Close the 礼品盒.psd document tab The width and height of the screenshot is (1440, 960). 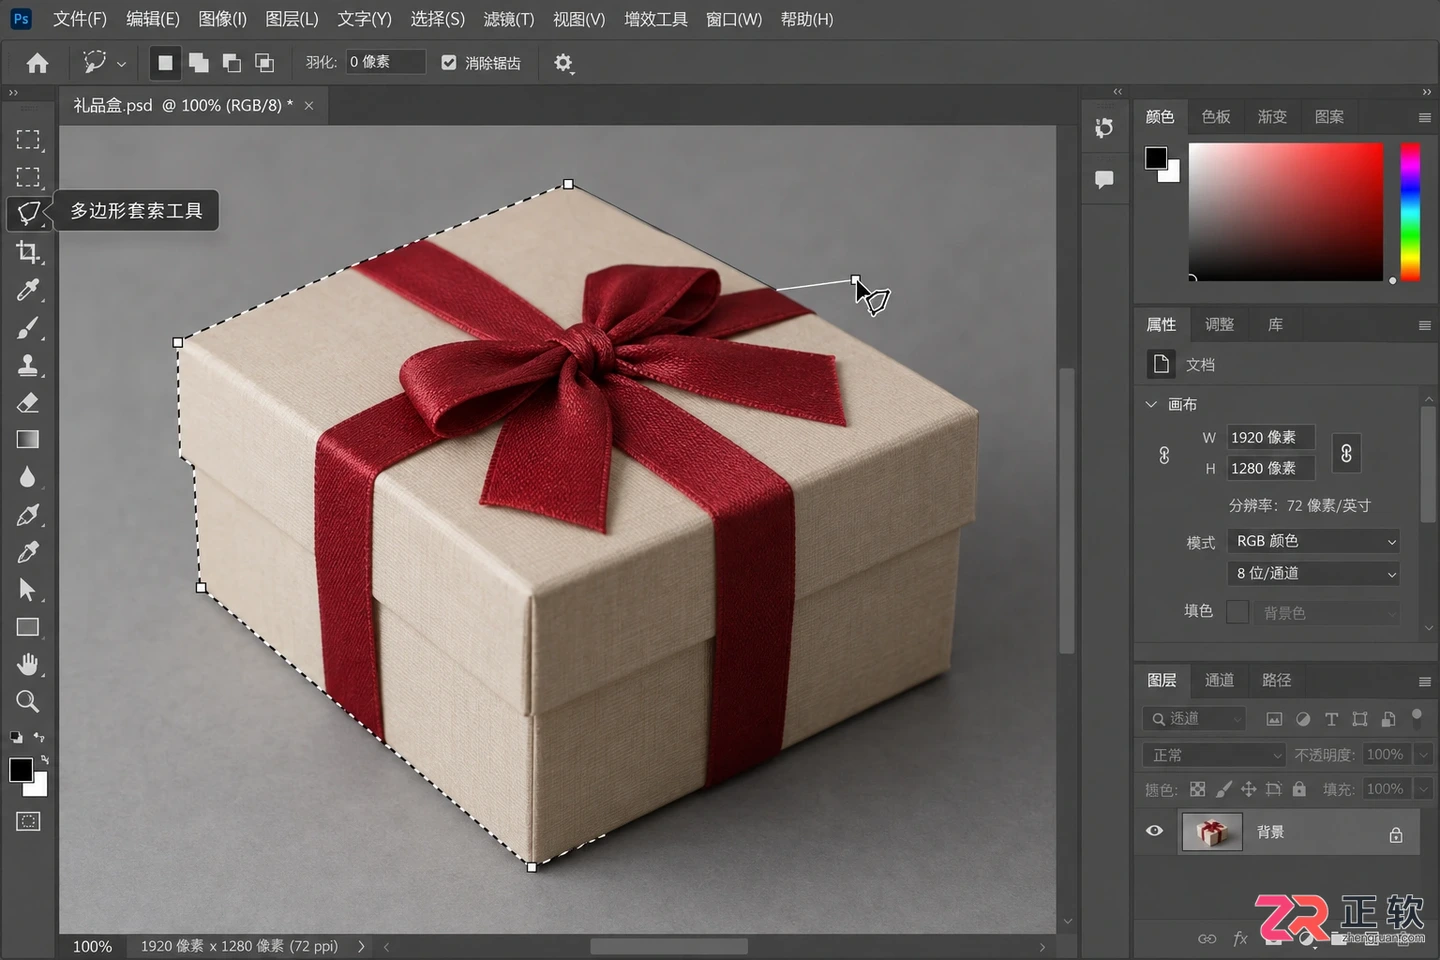pos(309,105)
